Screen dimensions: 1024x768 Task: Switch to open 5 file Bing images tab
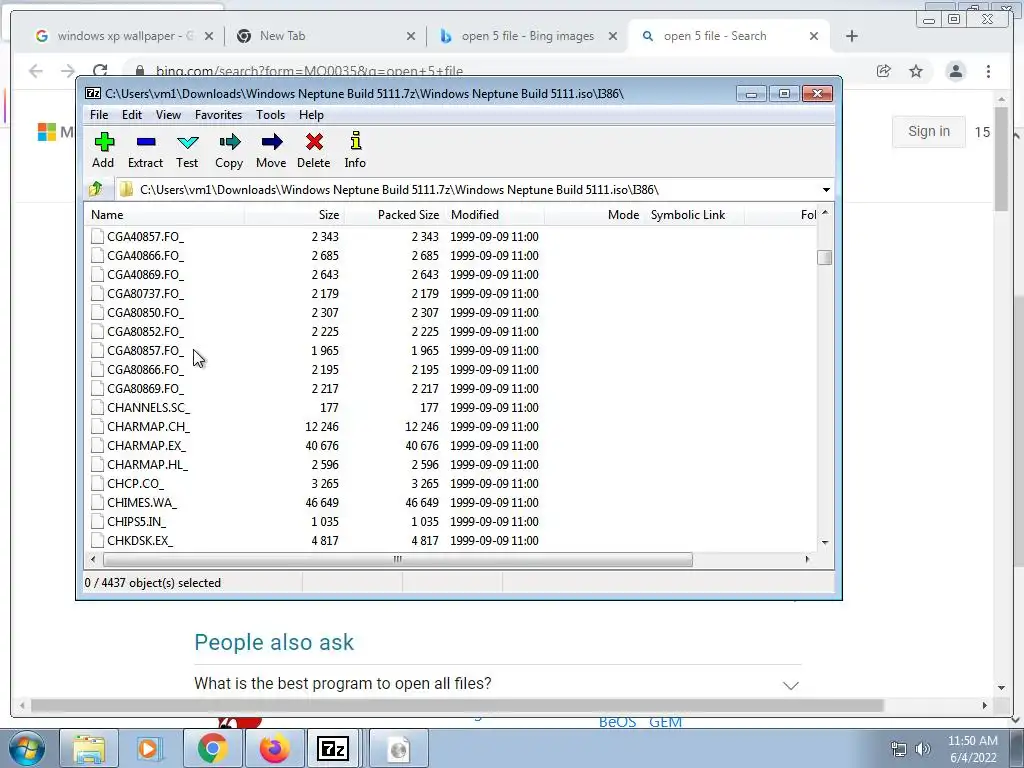coord(528,36)
